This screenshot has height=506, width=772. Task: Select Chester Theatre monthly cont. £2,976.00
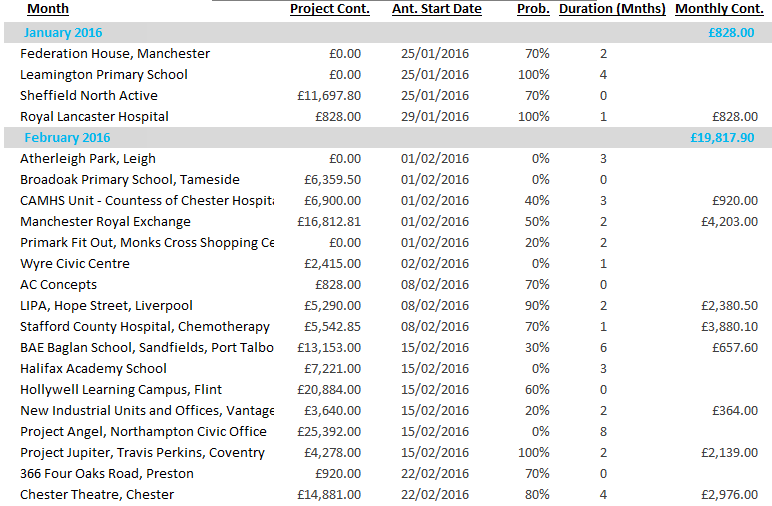pyautogui.click(x=729, y=495)
